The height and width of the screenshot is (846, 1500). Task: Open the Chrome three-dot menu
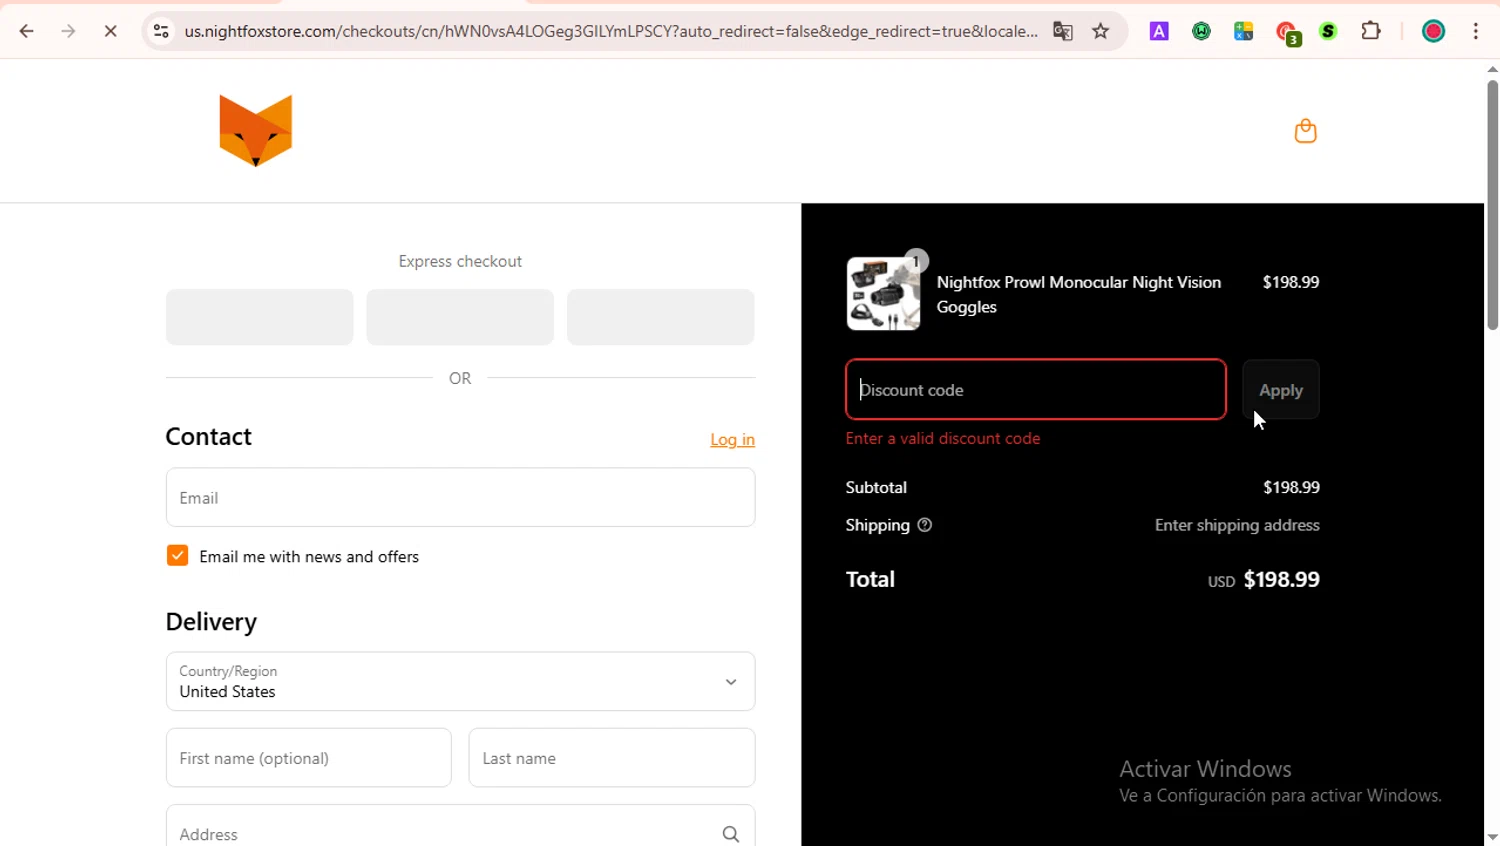pos(1476,31)
